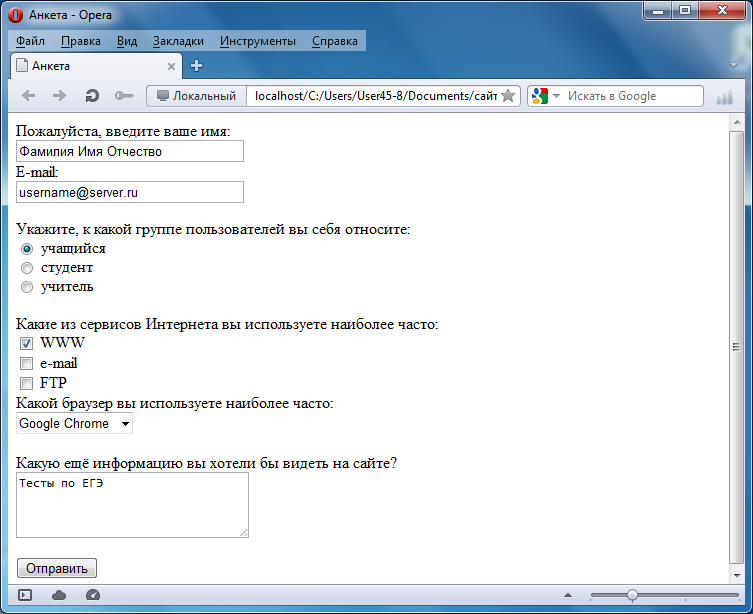Screen dimensions: 753x614
Task: Select the студент radio button
Action: 27,268
